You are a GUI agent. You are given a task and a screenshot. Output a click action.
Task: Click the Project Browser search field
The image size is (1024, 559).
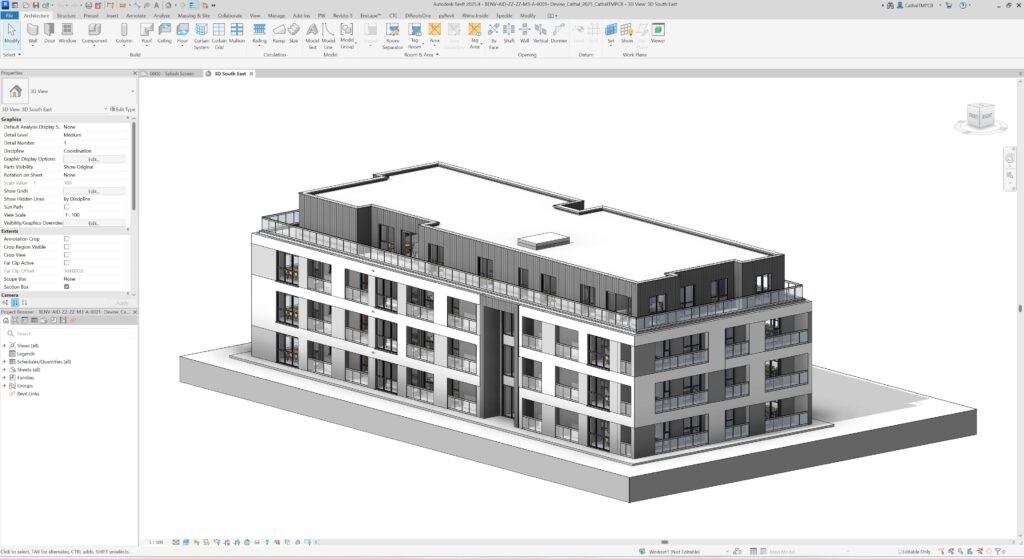70,333
